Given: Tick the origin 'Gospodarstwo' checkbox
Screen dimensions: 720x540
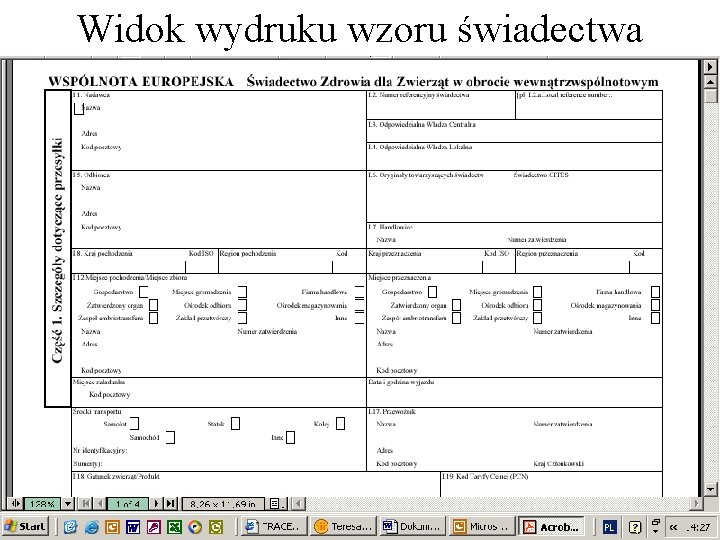Looking at the screenshot, I should click(x=144, y=292).
